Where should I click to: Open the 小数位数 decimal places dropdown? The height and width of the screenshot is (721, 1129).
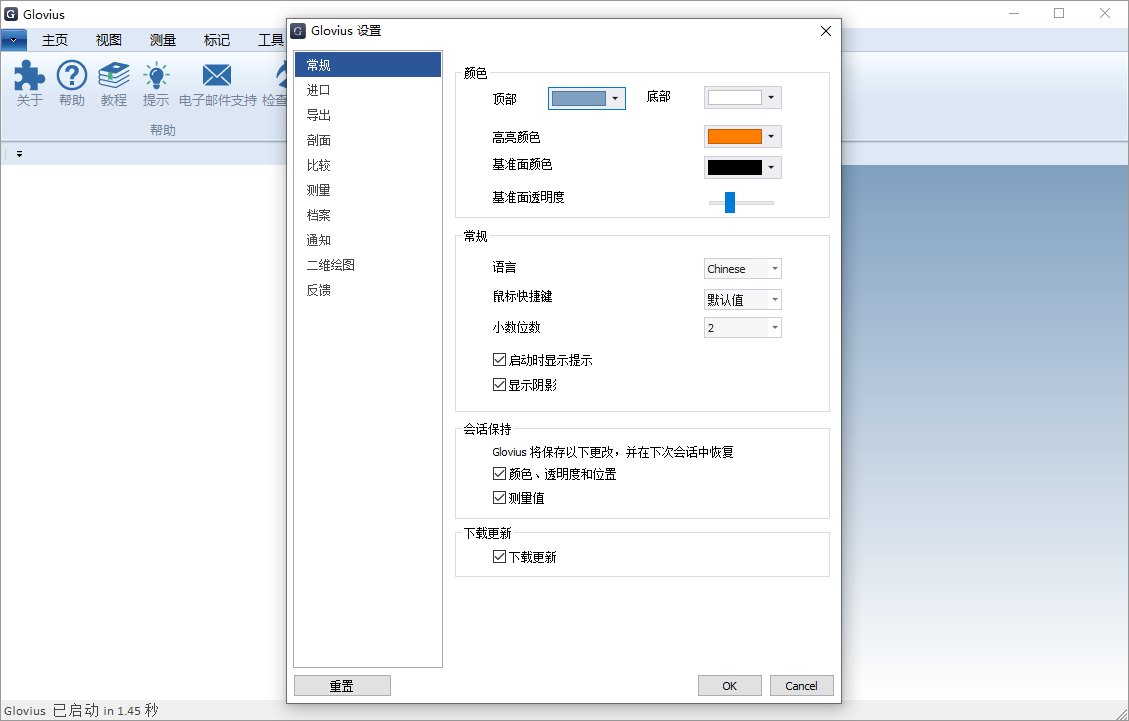pyautogui.click(x=742, y=328)
